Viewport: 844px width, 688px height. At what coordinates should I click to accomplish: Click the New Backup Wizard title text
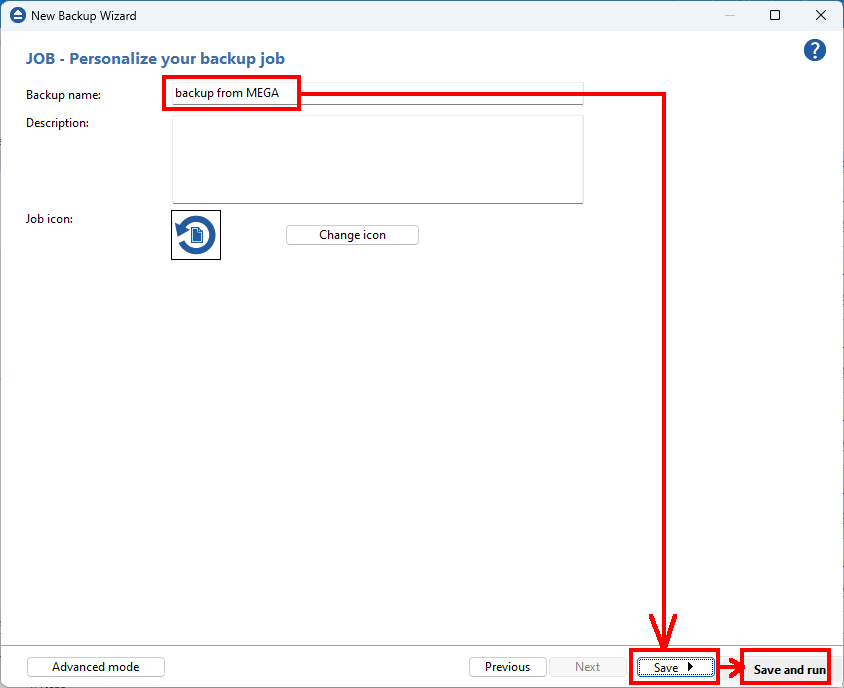coord(84,16)
